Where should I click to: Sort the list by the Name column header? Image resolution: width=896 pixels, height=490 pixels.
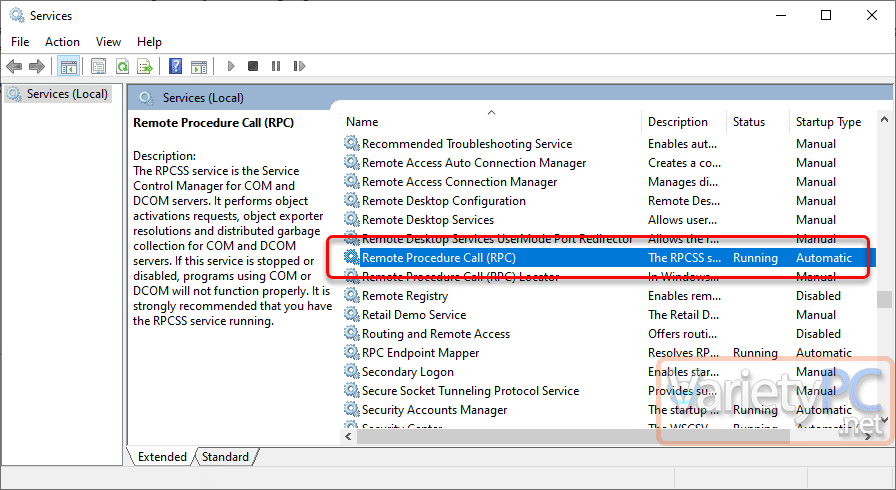(x=362, y=122)
